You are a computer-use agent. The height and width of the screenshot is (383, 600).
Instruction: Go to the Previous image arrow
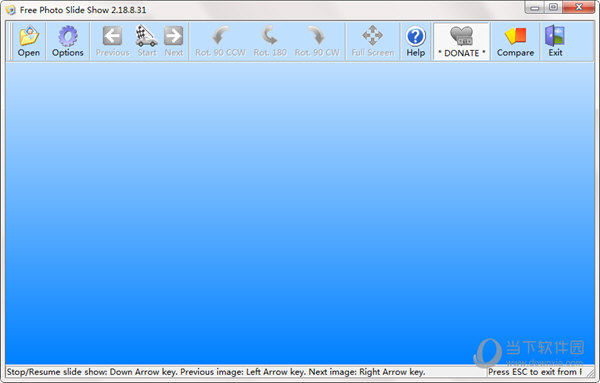point(112,41)
